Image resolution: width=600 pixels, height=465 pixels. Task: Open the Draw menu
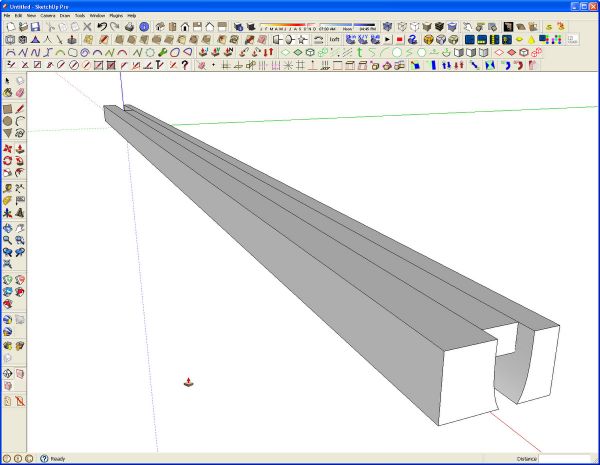[x=65, y=16]
